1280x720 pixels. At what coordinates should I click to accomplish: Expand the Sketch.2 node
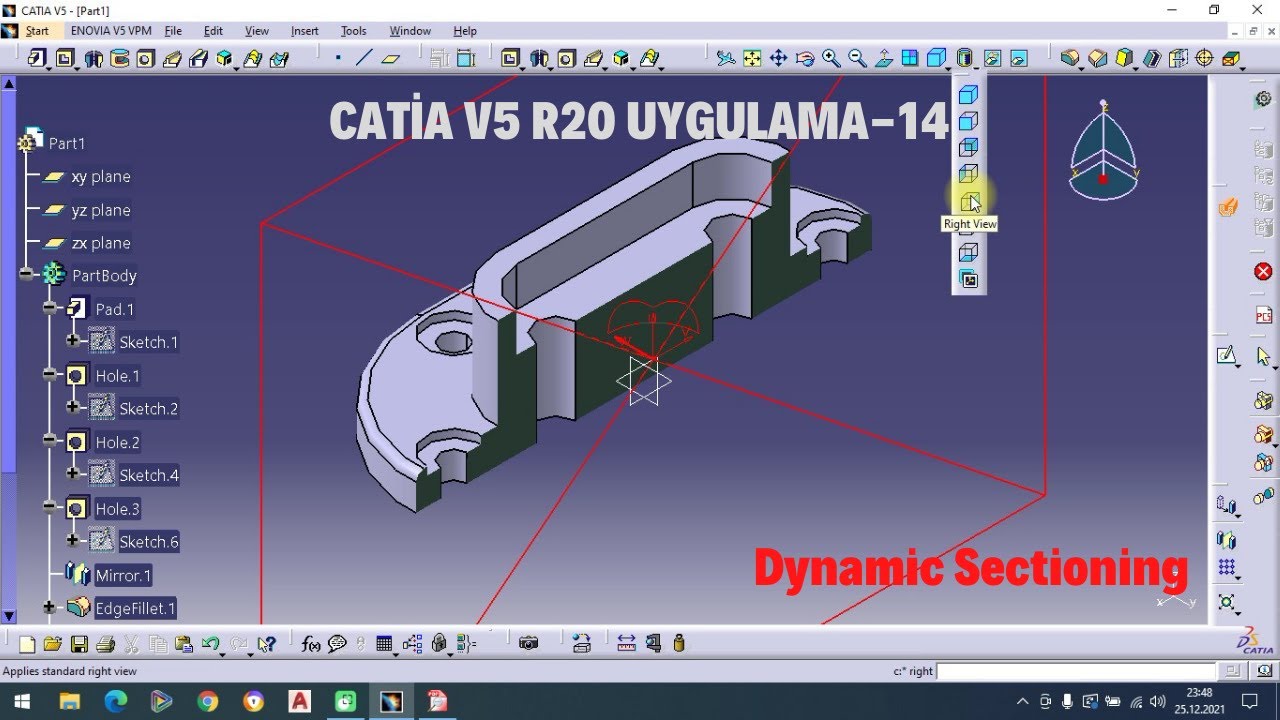72,408
